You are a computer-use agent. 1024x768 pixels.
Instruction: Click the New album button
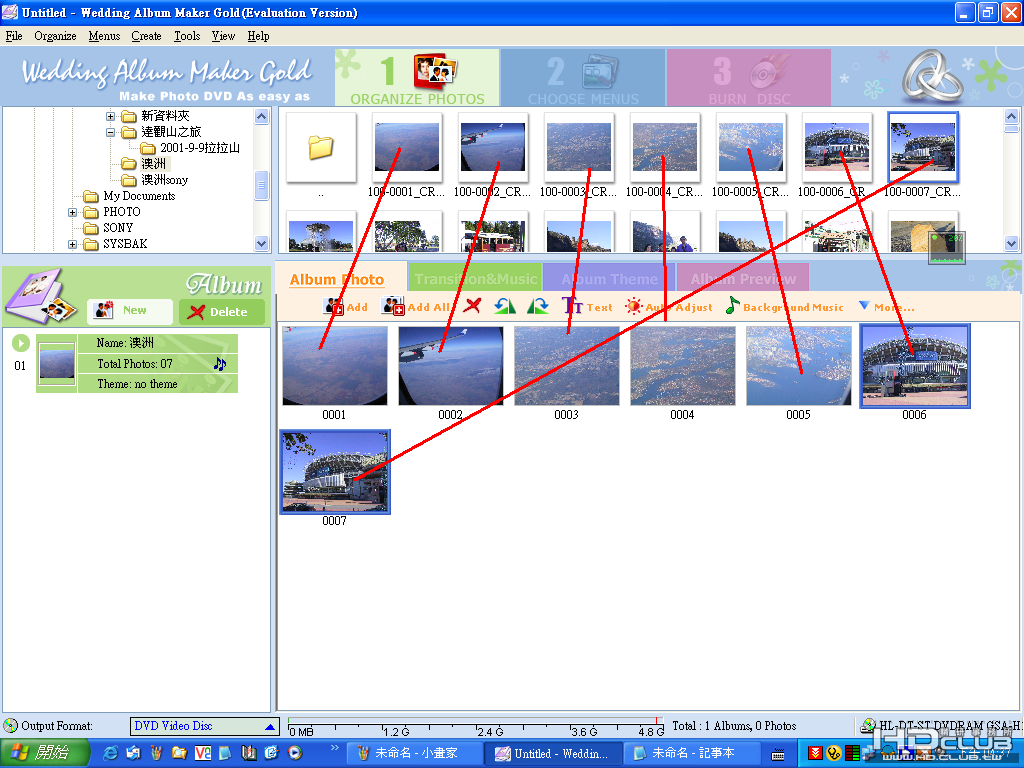pos(130,311)
